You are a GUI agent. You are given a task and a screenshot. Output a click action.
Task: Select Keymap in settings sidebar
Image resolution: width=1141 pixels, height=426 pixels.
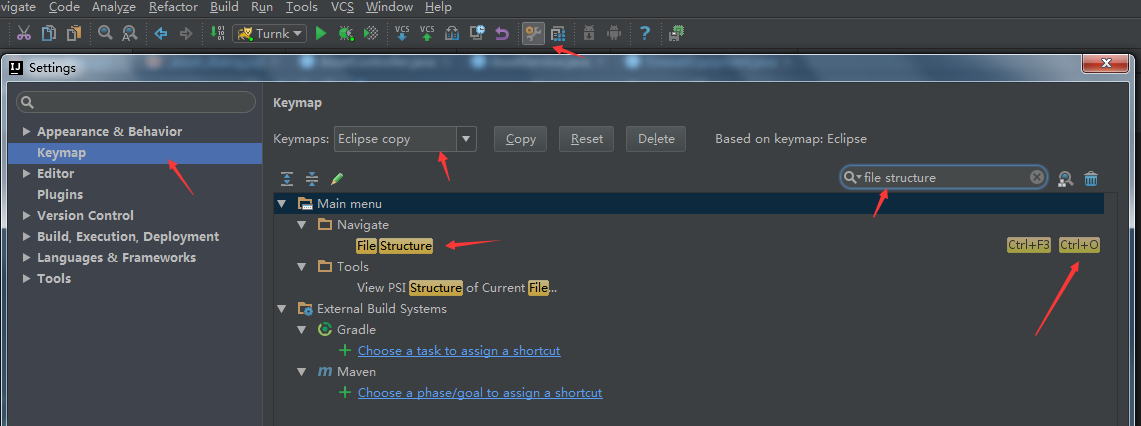135,153
